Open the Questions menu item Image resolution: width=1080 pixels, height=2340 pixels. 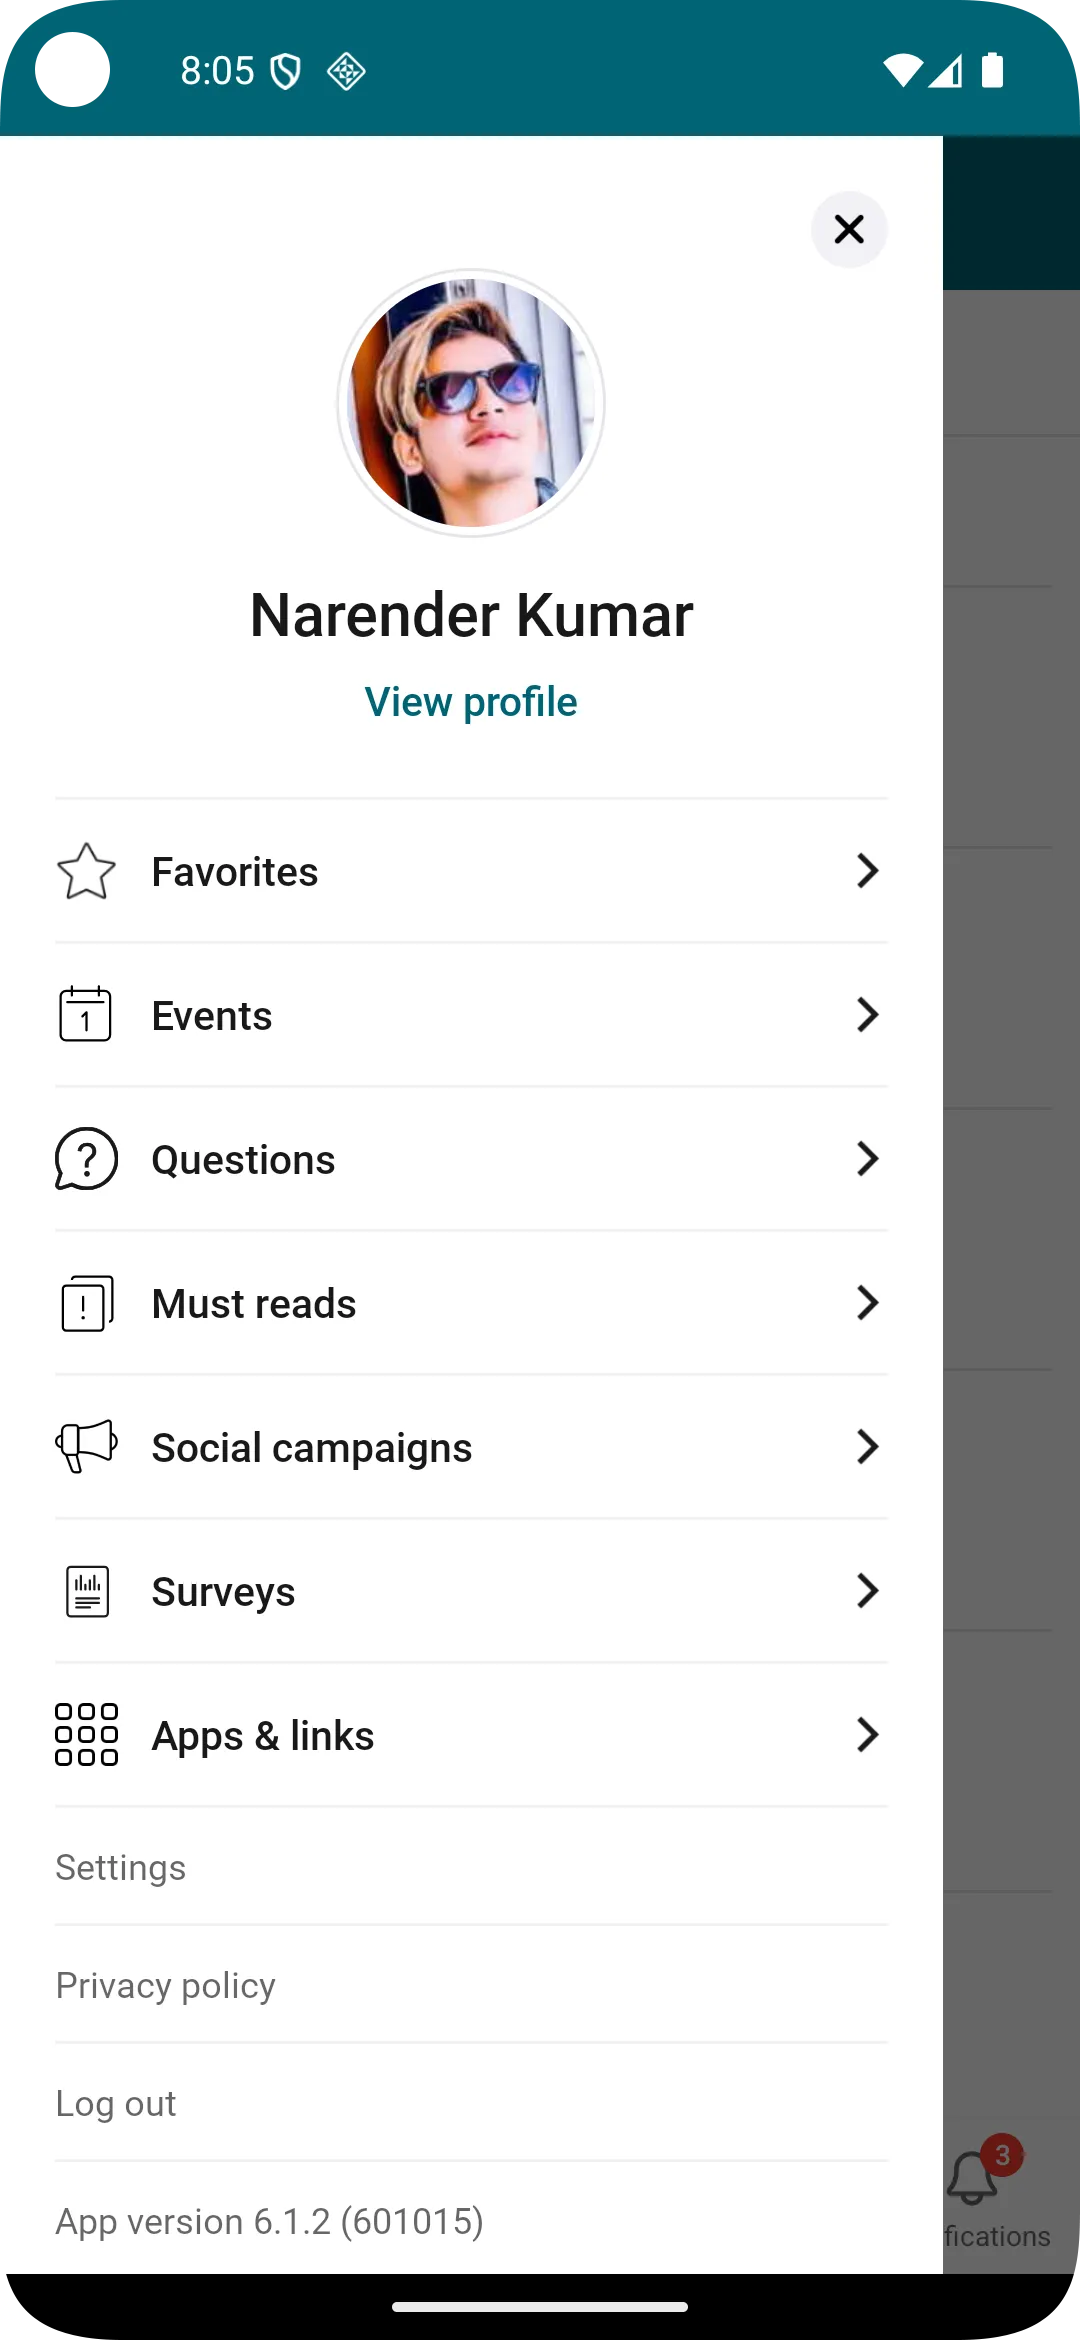(x=244, y=1160)
